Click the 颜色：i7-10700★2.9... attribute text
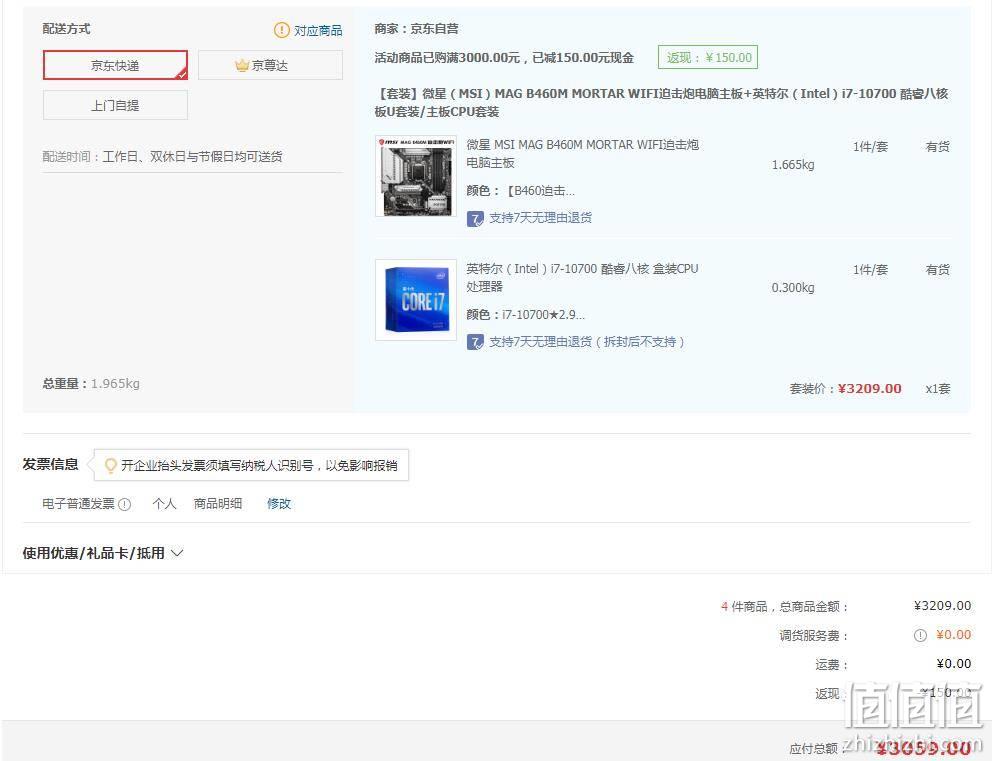Screen dimensions: 992x761 click(x=525, y=314)
